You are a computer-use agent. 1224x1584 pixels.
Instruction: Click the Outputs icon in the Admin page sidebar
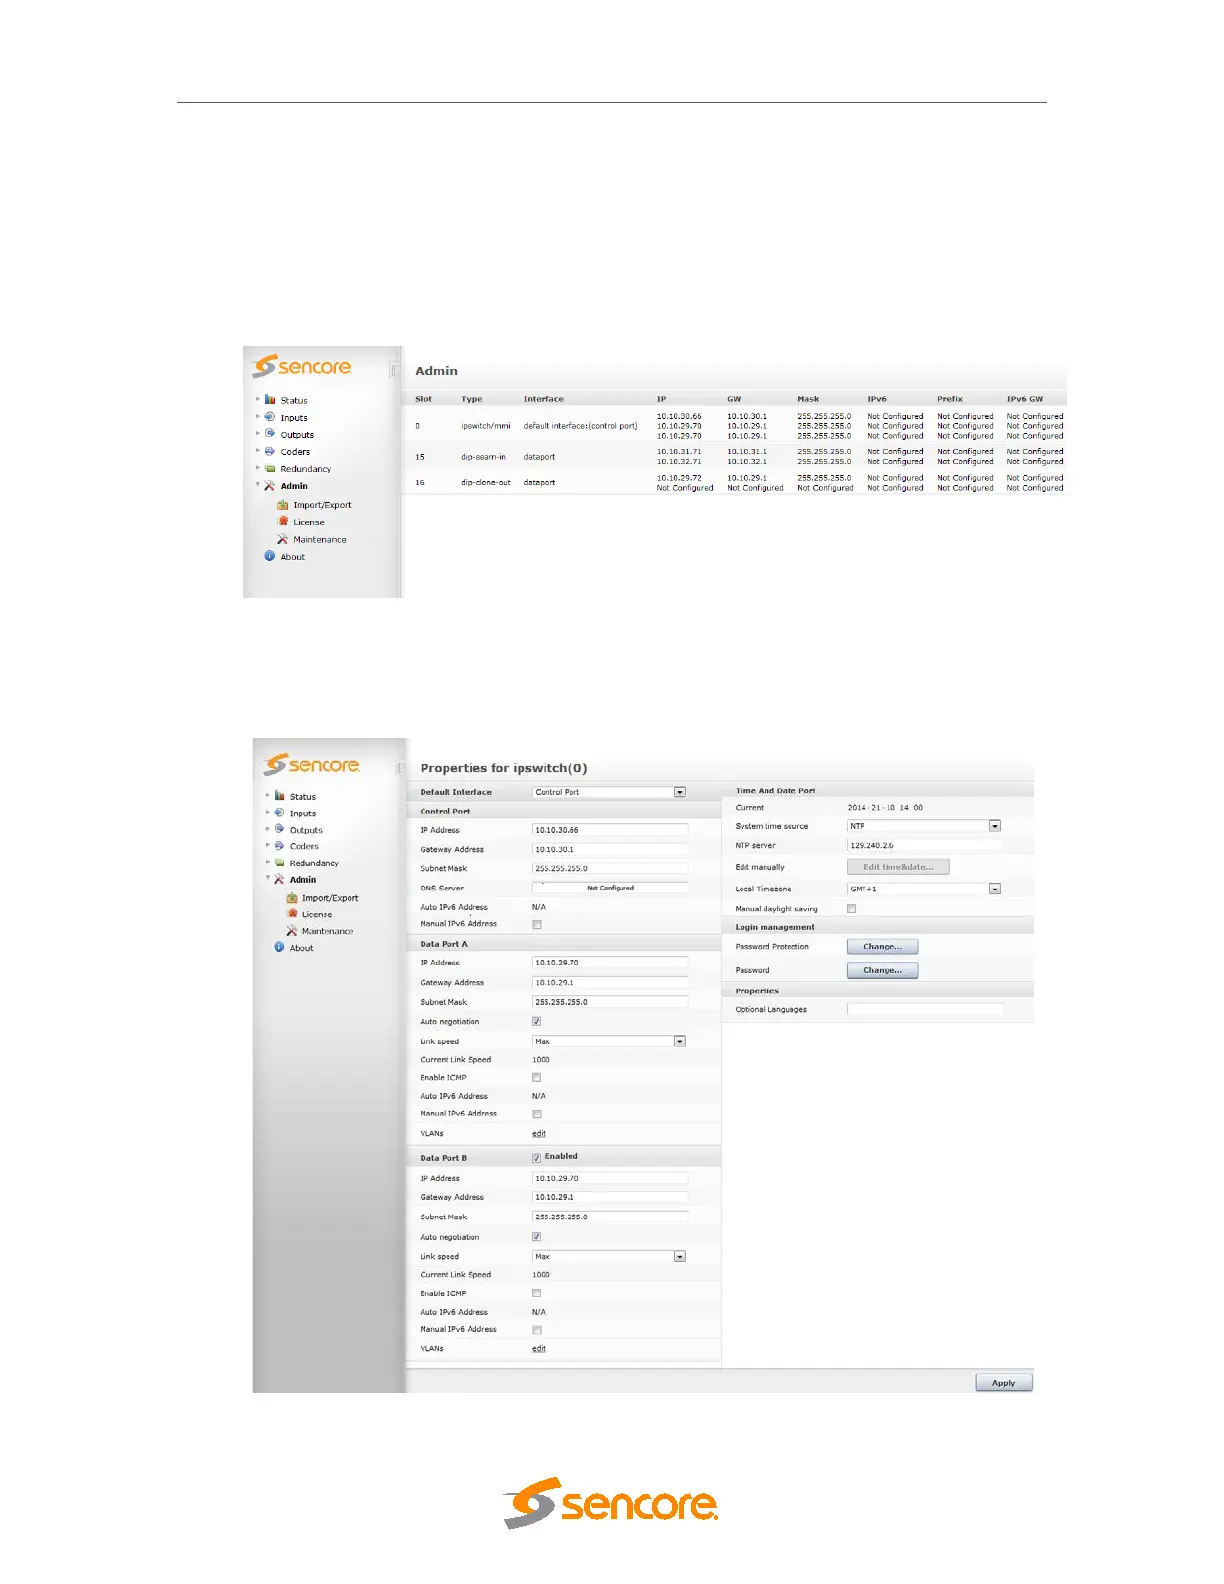click(x=270, y=434)
